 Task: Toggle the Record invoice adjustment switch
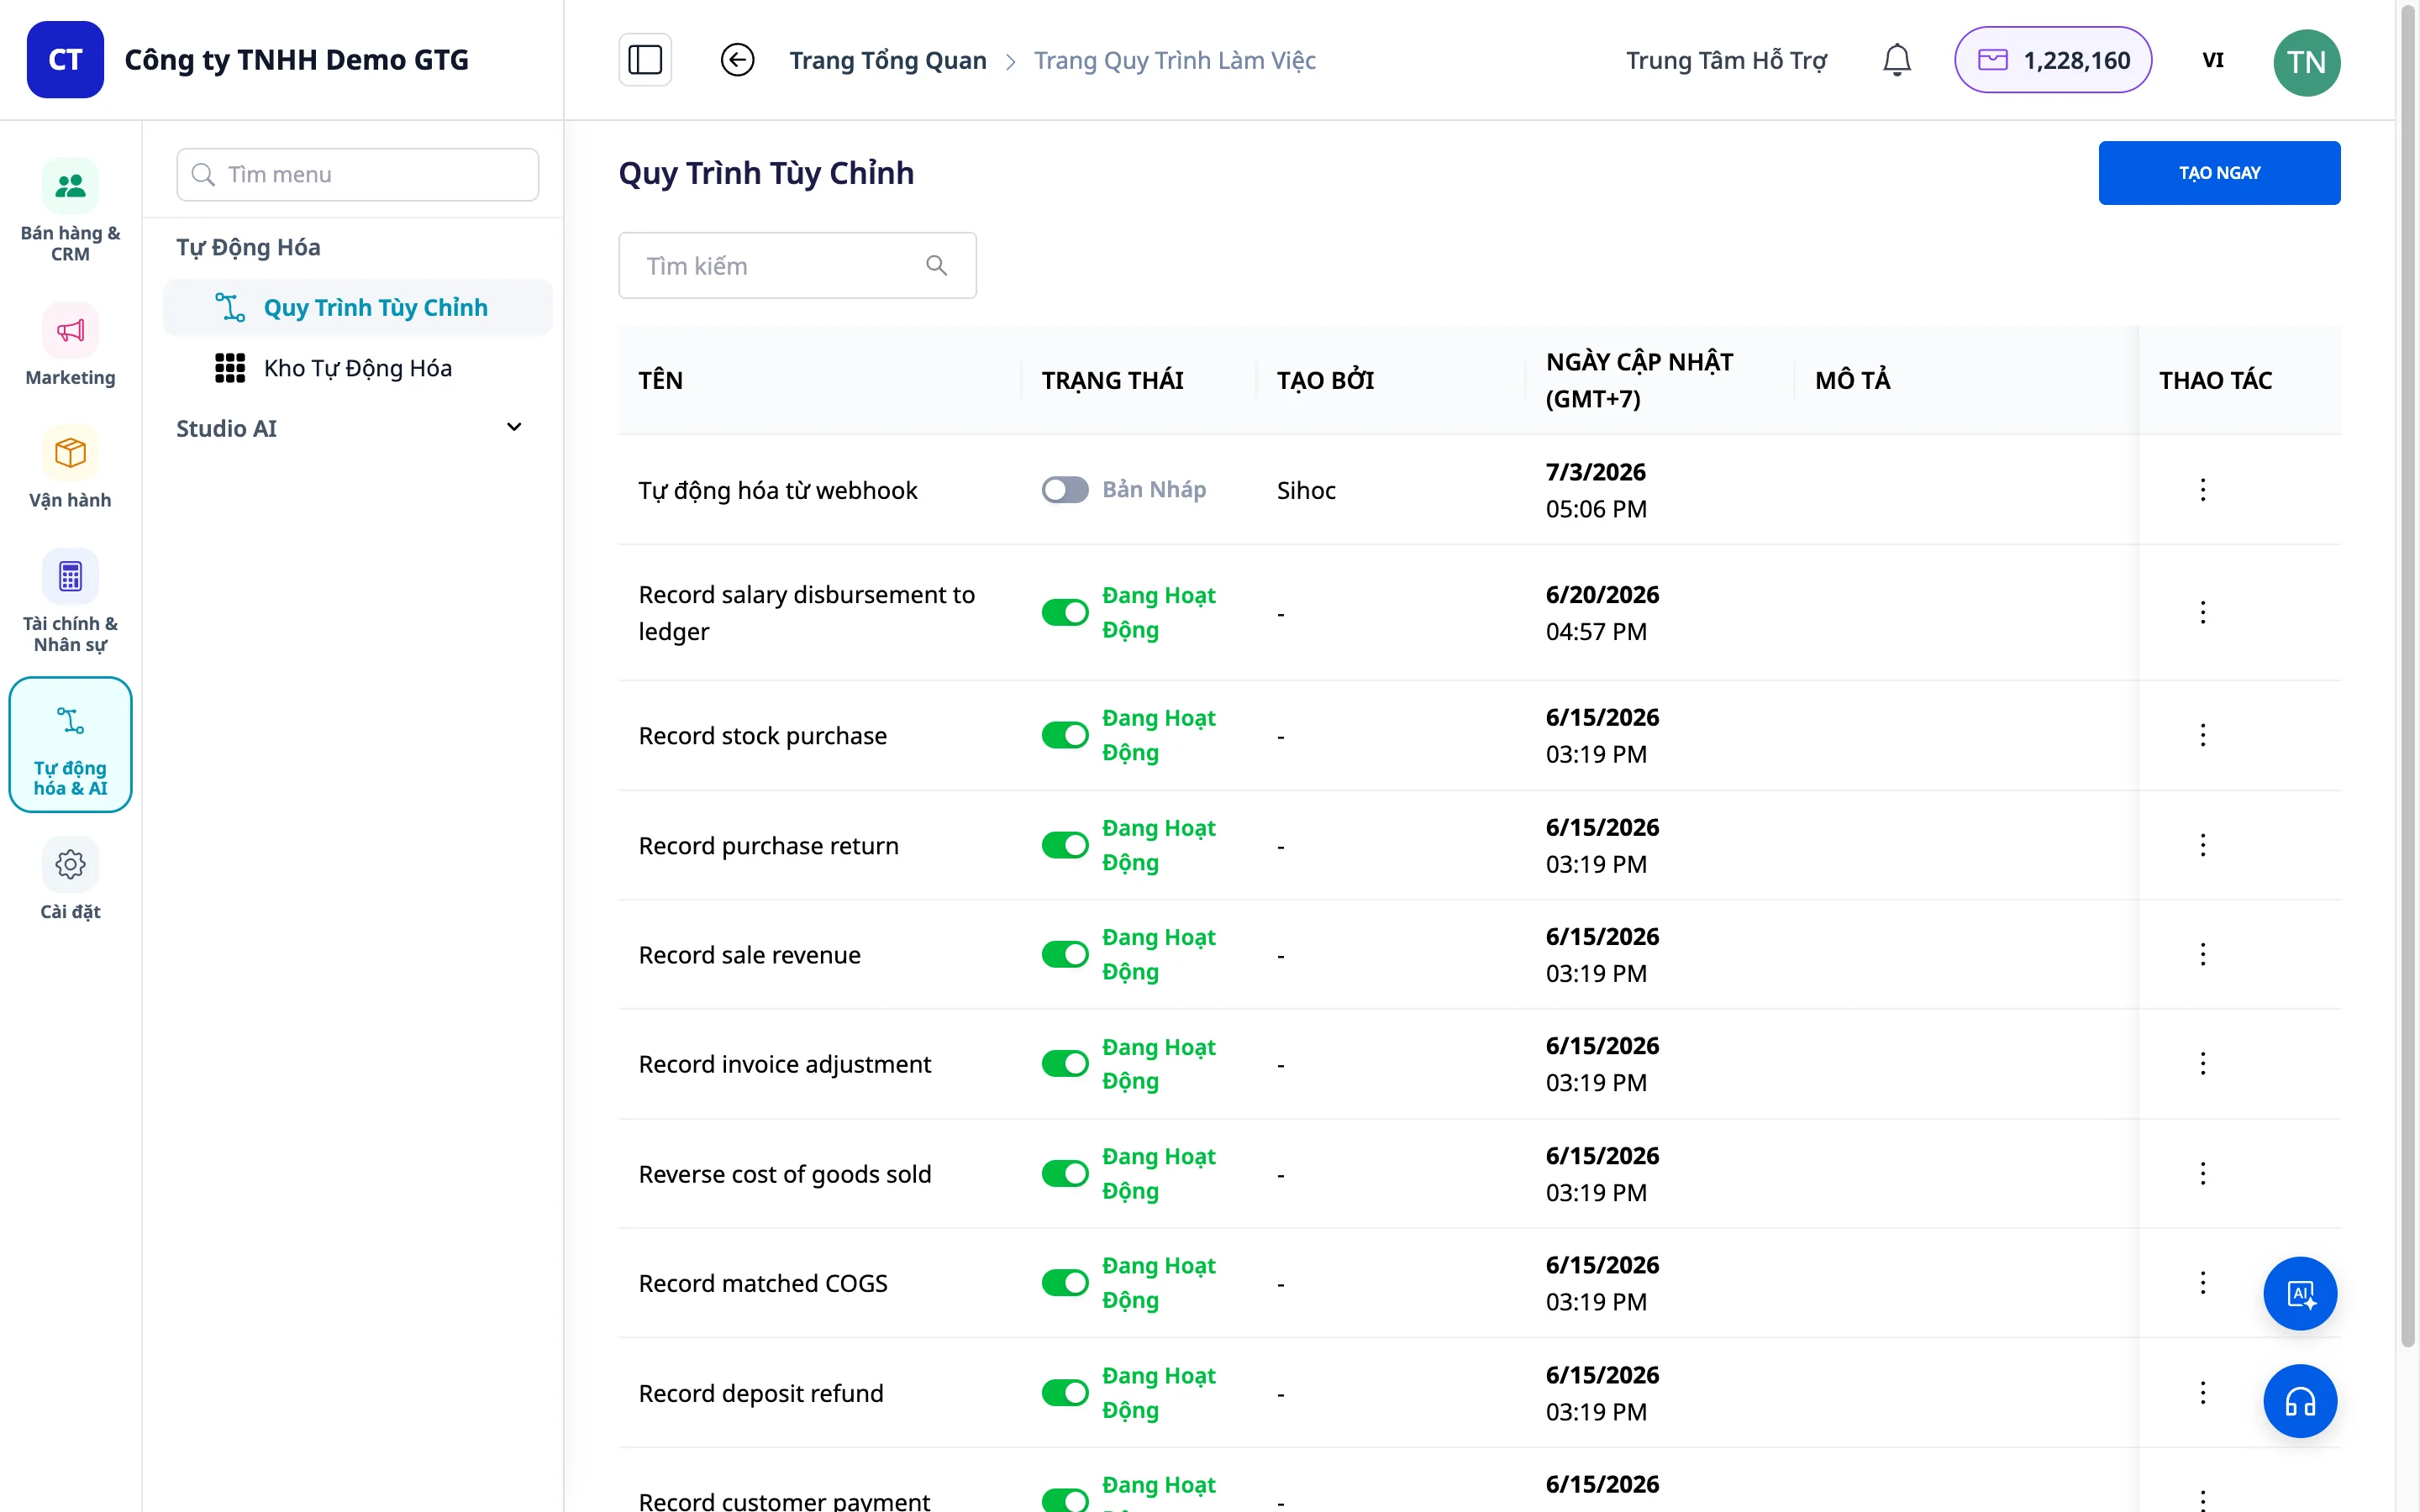(x=1065, y=1063)
